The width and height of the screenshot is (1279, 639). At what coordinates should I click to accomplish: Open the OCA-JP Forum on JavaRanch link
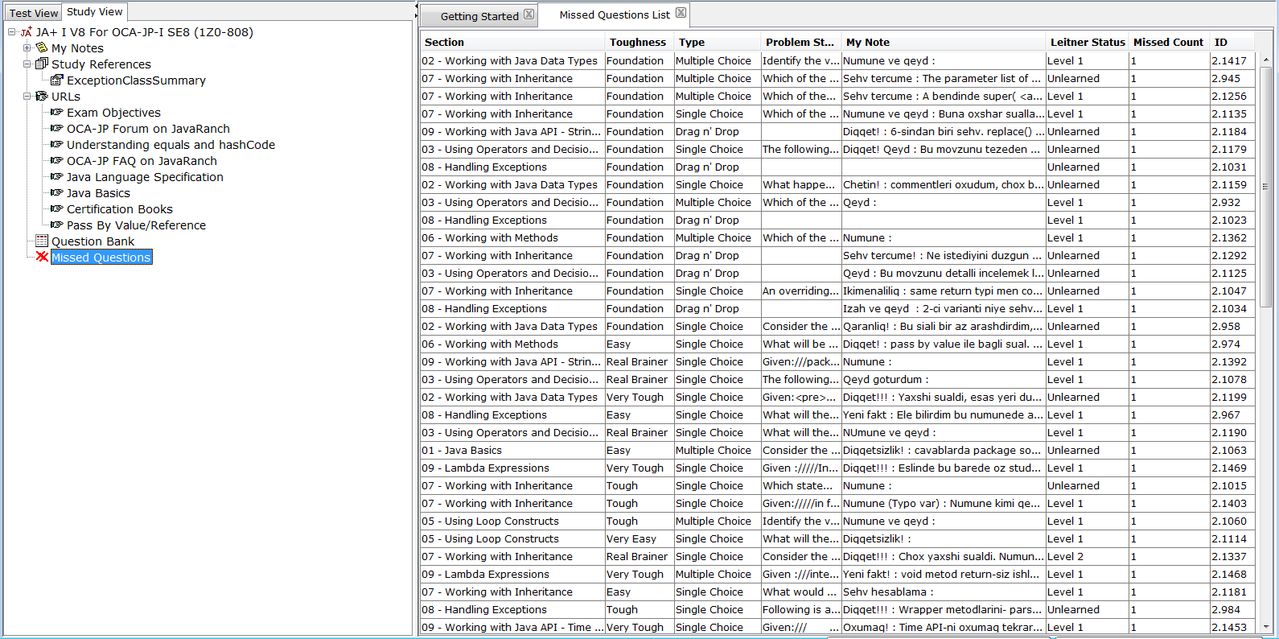(148, 128)
